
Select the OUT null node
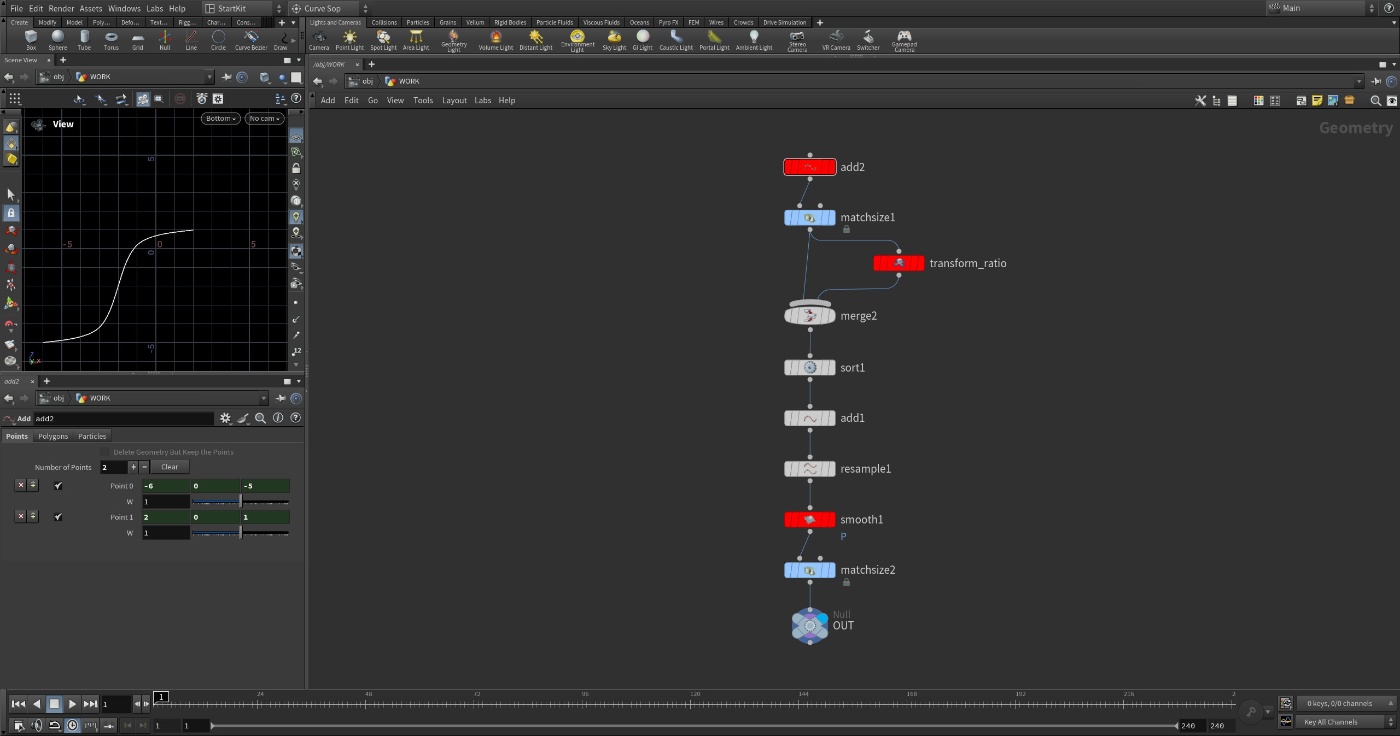(x=810, y=625)
